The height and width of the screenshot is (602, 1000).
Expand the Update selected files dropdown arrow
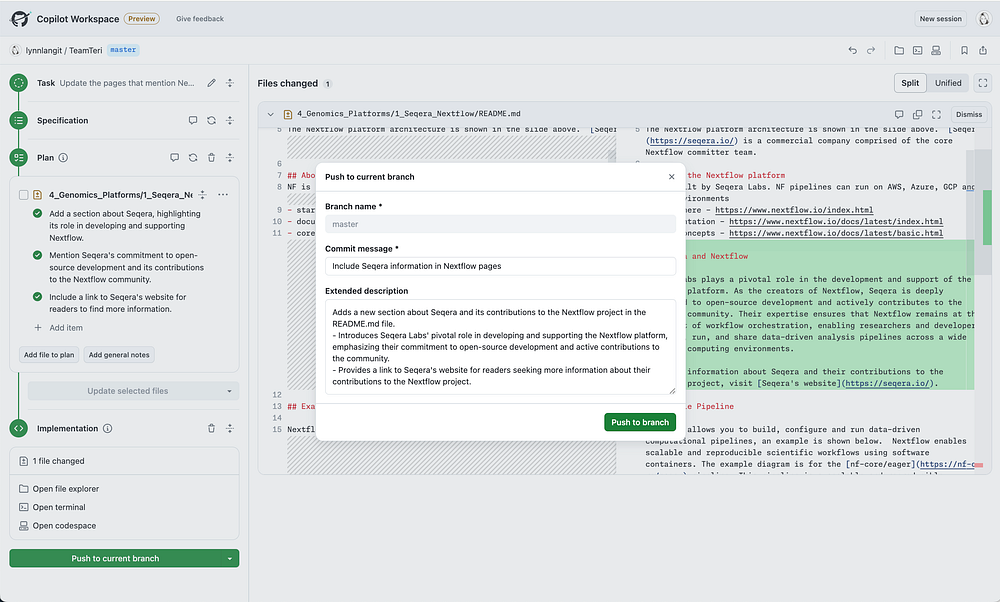[x=230, y=392]
